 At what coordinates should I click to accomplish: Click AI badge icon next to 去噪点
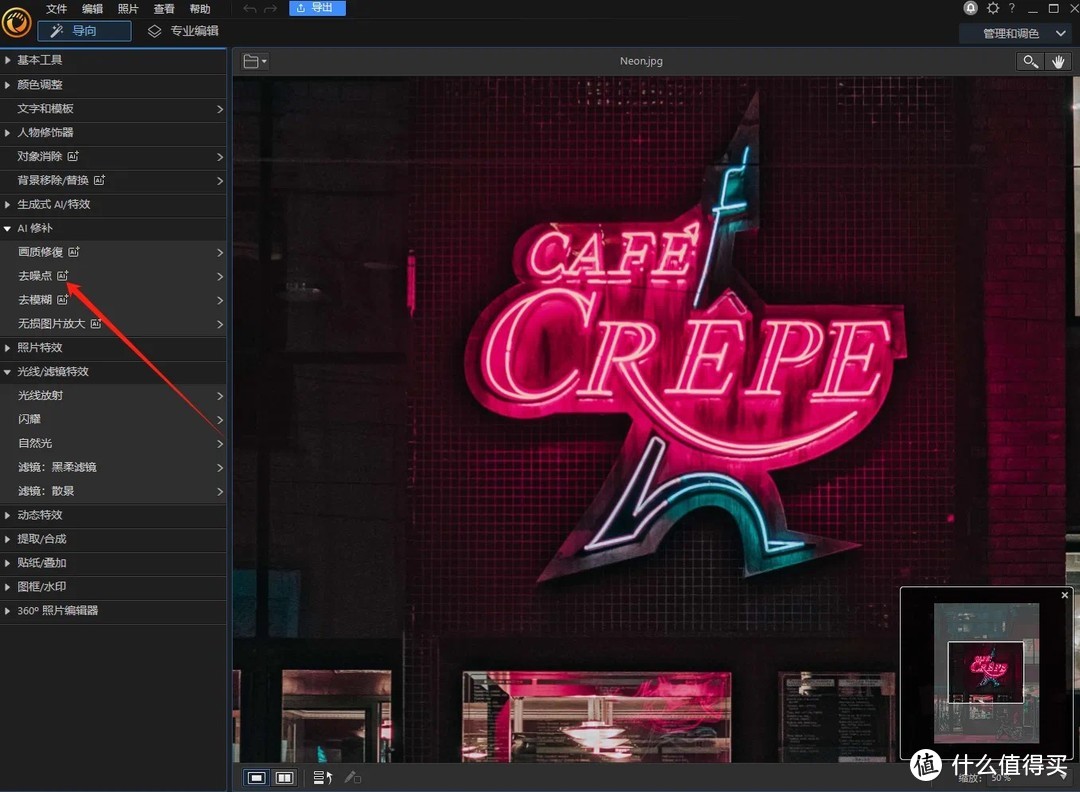63,275
